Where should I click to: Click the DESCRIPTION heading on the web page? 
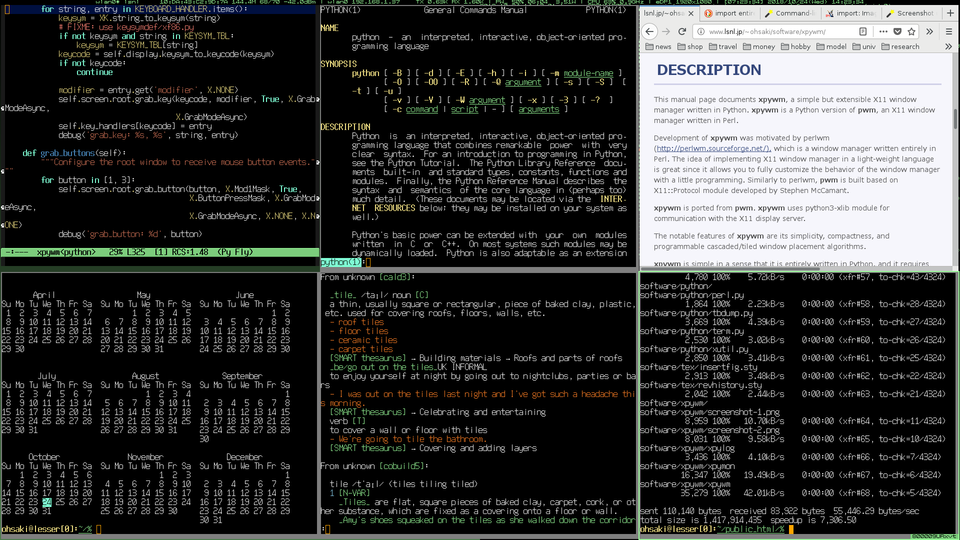(x=709, y=70)
